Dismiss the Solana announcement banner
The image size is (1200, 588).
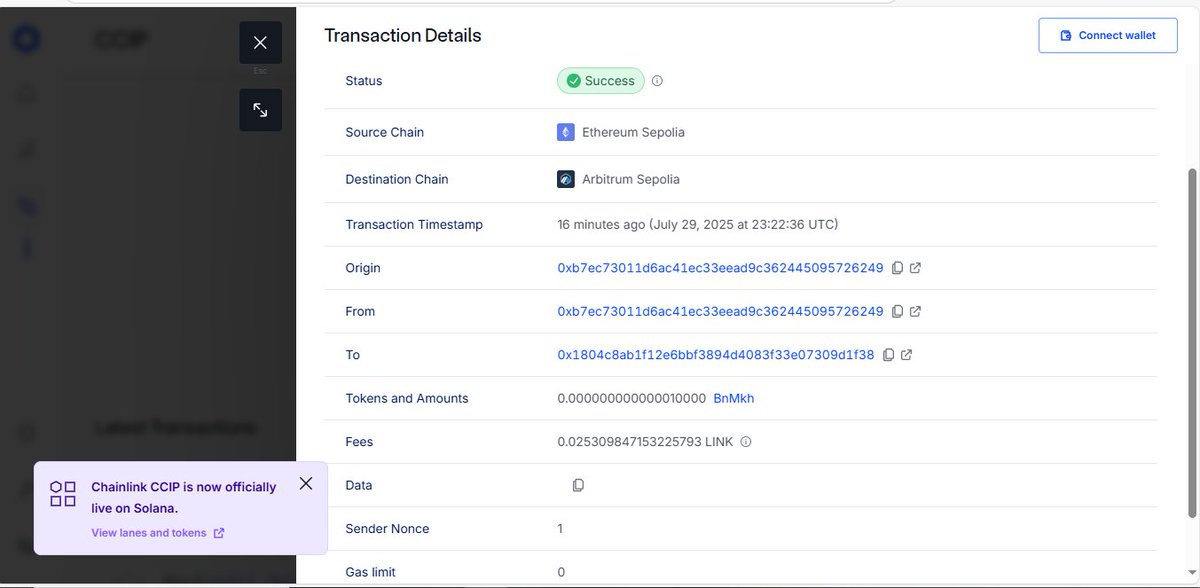pos(306,483)
